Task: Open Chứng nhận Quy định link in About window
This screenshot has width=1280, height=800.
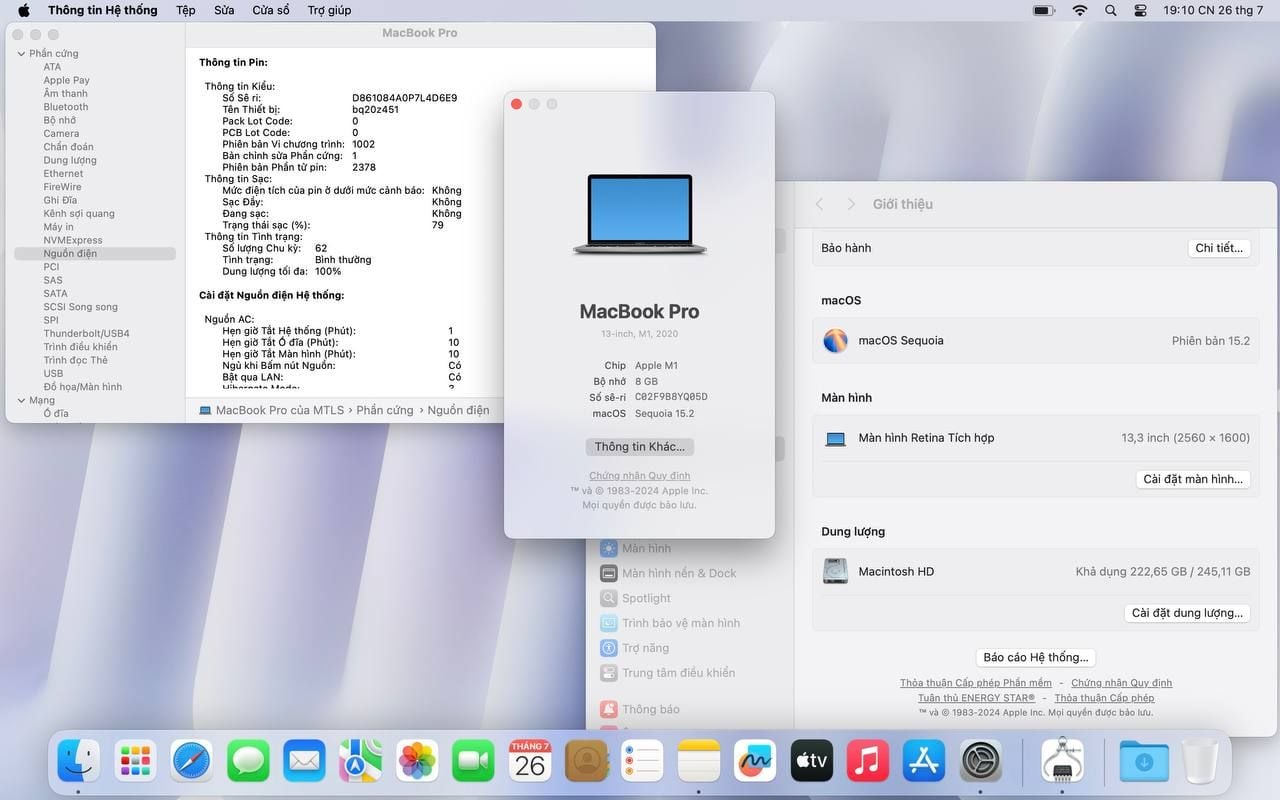Action: pos(640,476)
